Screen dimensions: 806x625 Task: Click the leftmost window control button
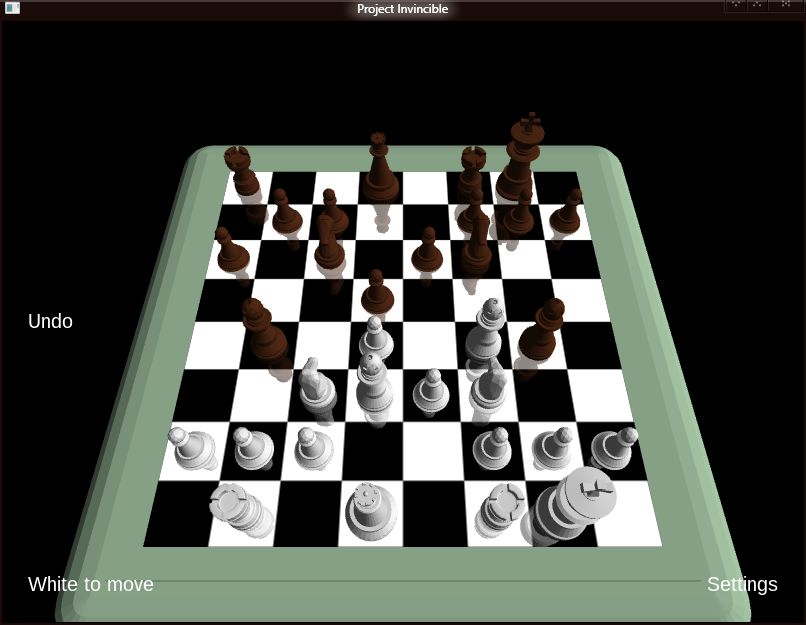(735, 5)
